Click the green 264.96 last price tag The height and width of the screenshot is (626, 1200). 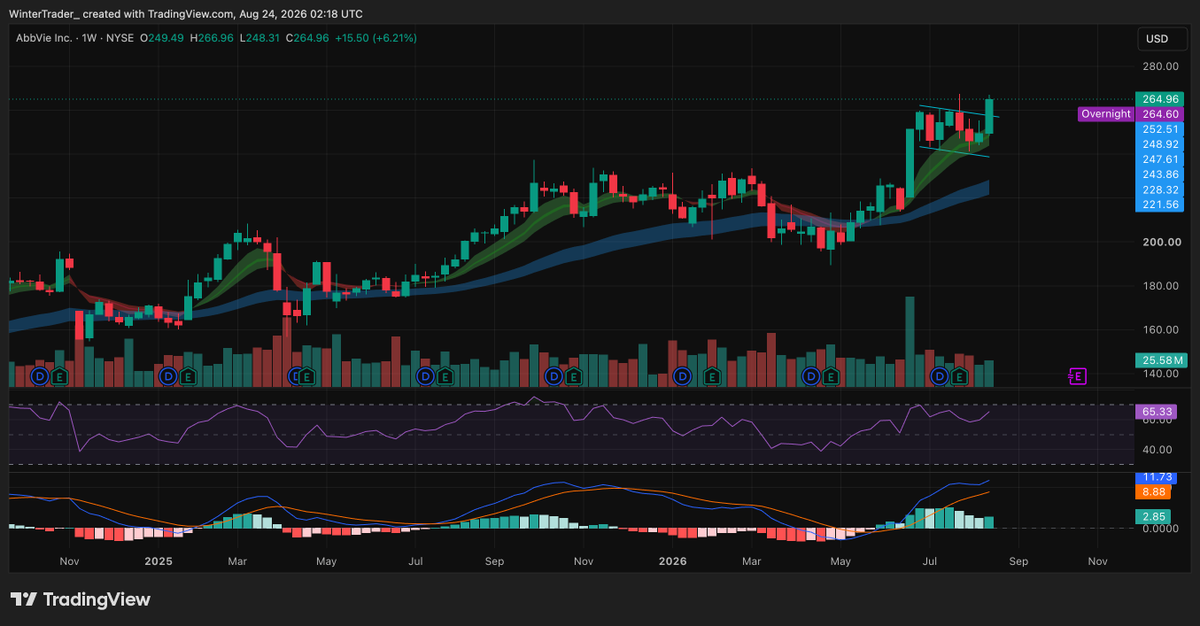point(1160,99)
